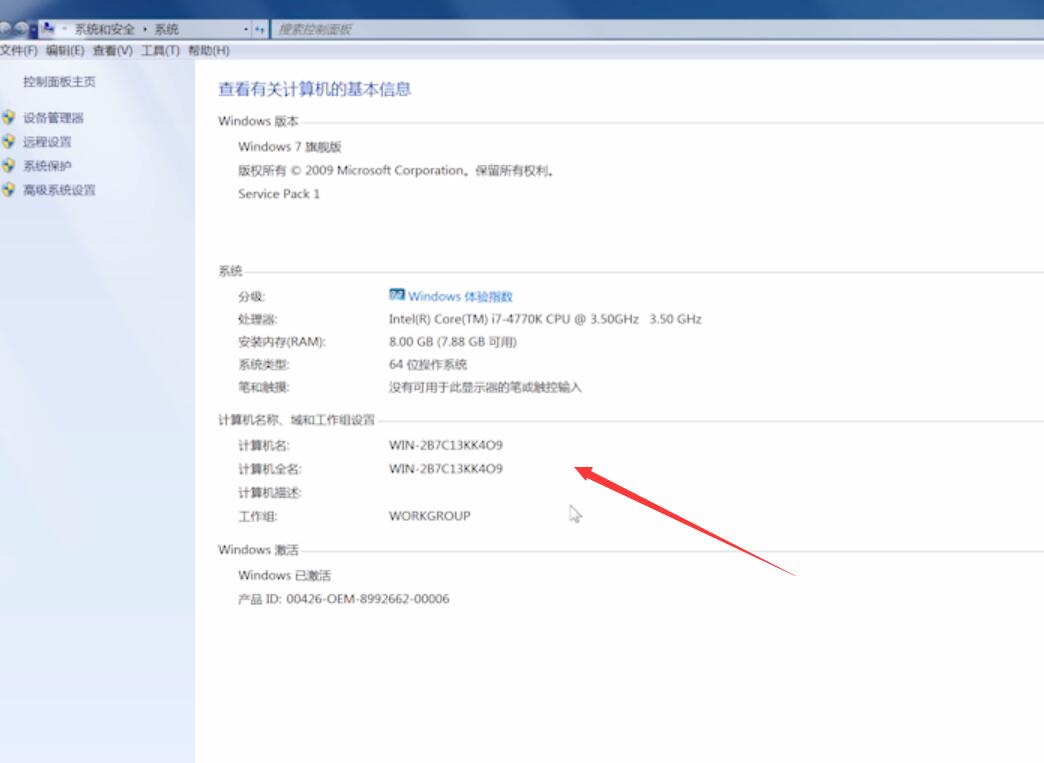This screenshot has height=763, width=1044.
Task: Click the WORKGROUP workgroup value
Action: [429, 516]
